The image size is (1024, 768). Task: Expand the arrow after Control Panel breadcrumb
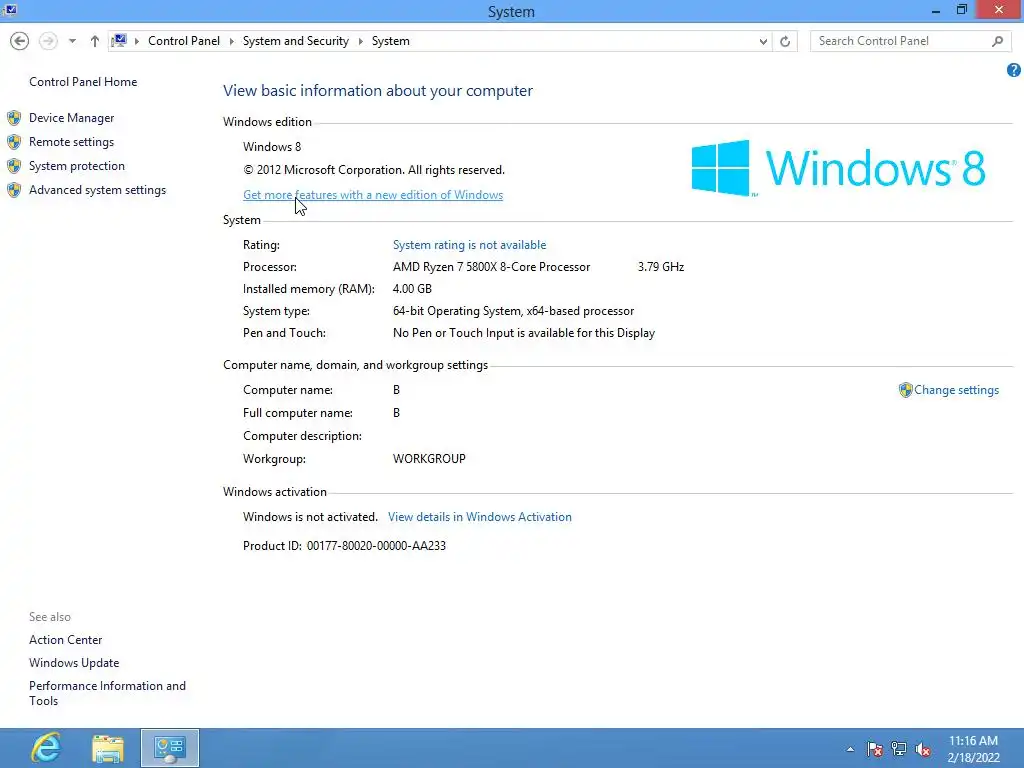pos(231,41)
